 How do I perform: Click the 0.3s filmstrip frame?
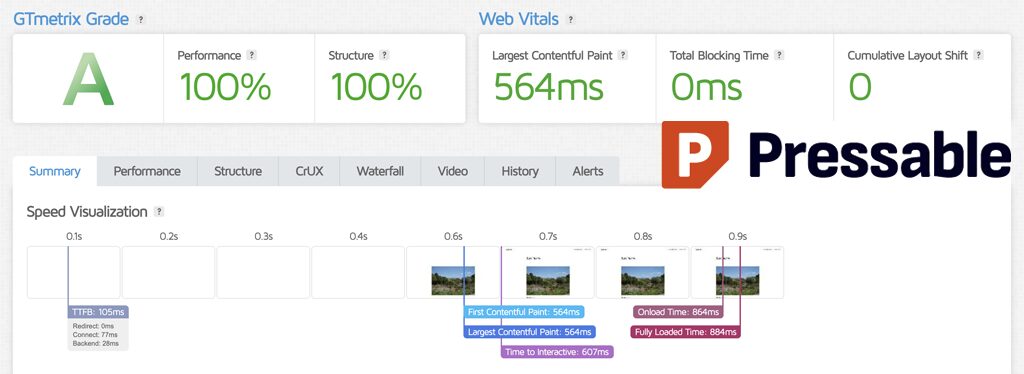point(263,272)
